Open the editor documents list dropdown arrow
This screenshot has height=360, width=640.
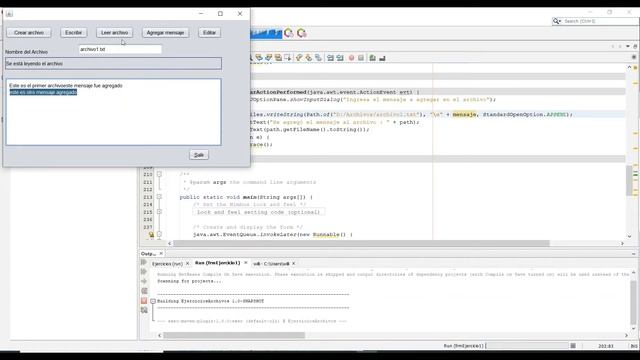pos(628,46)
